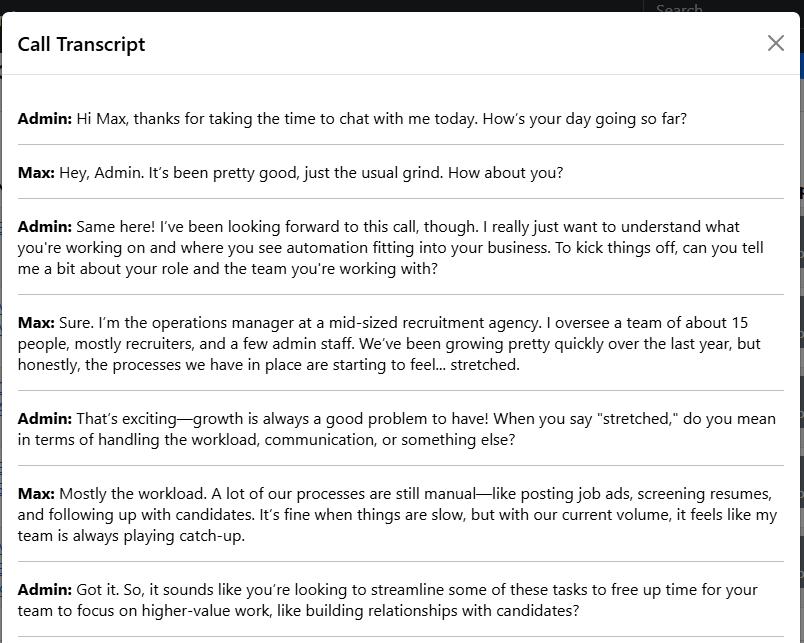Close the Call Transcript dialog
Viewport: 804px width, 643px height.
click(x=775, y=43)
